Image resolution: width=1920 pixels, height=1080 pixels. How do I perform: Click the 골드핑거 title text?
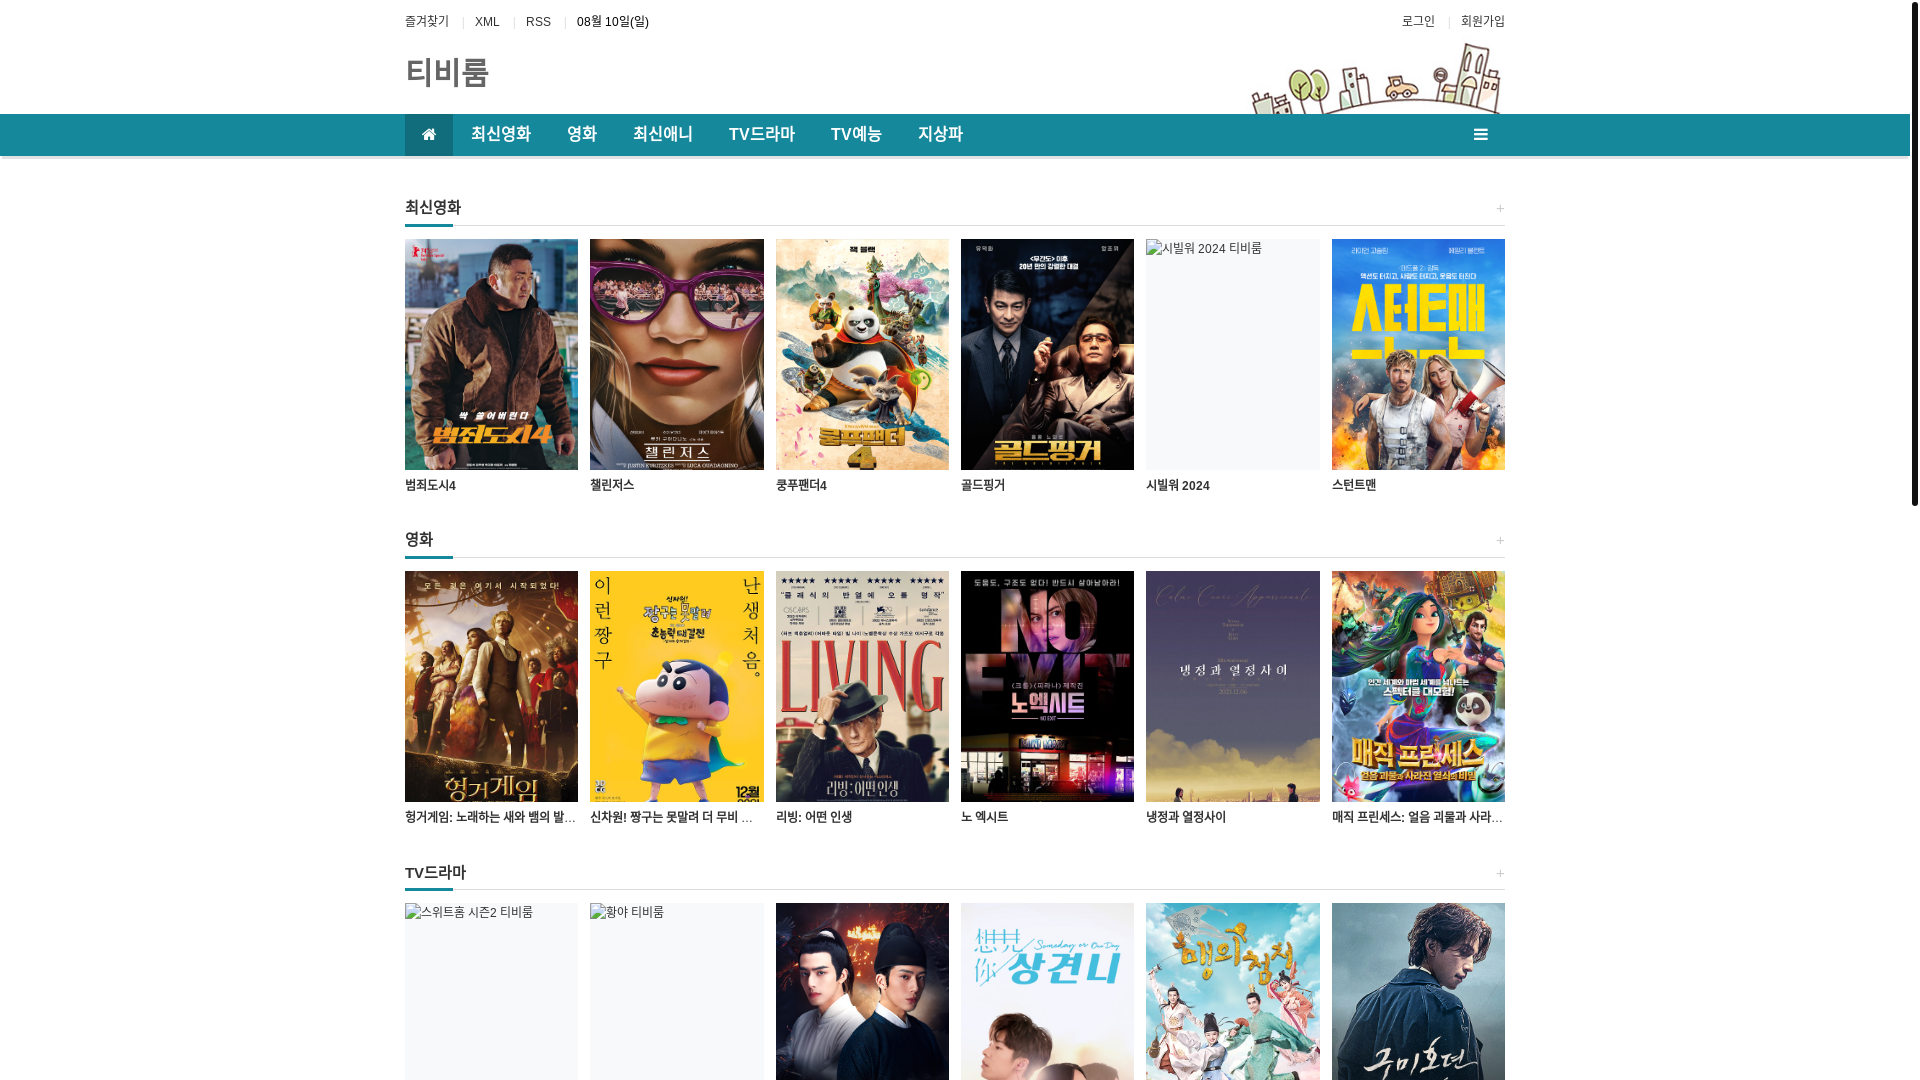coord(983,485)
